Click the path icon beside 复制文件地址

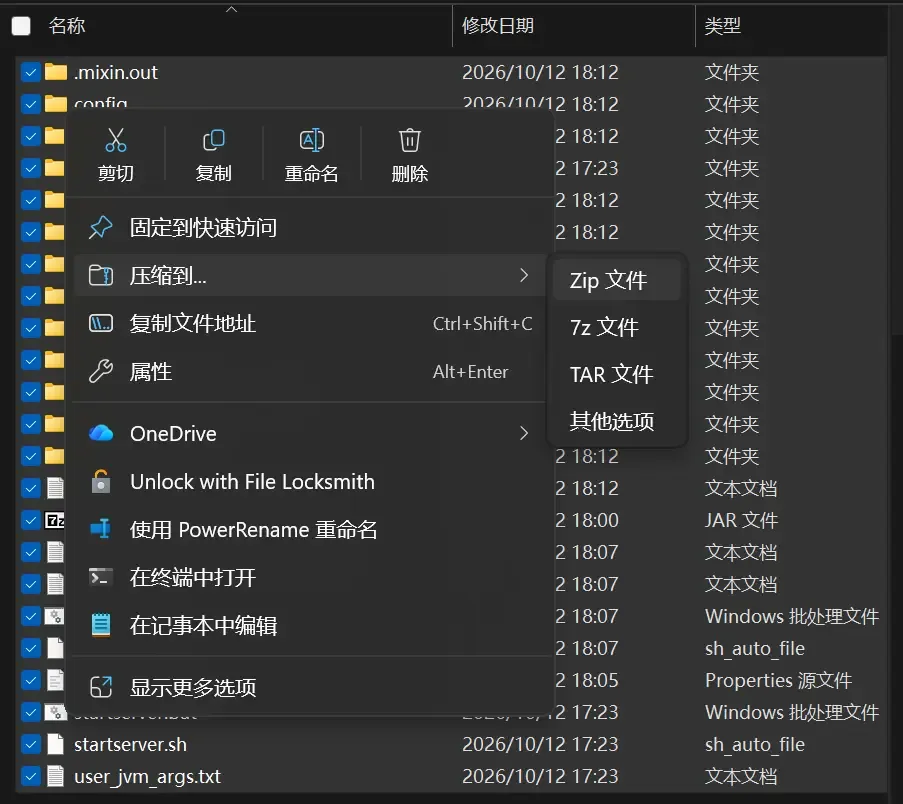point(101,323)
